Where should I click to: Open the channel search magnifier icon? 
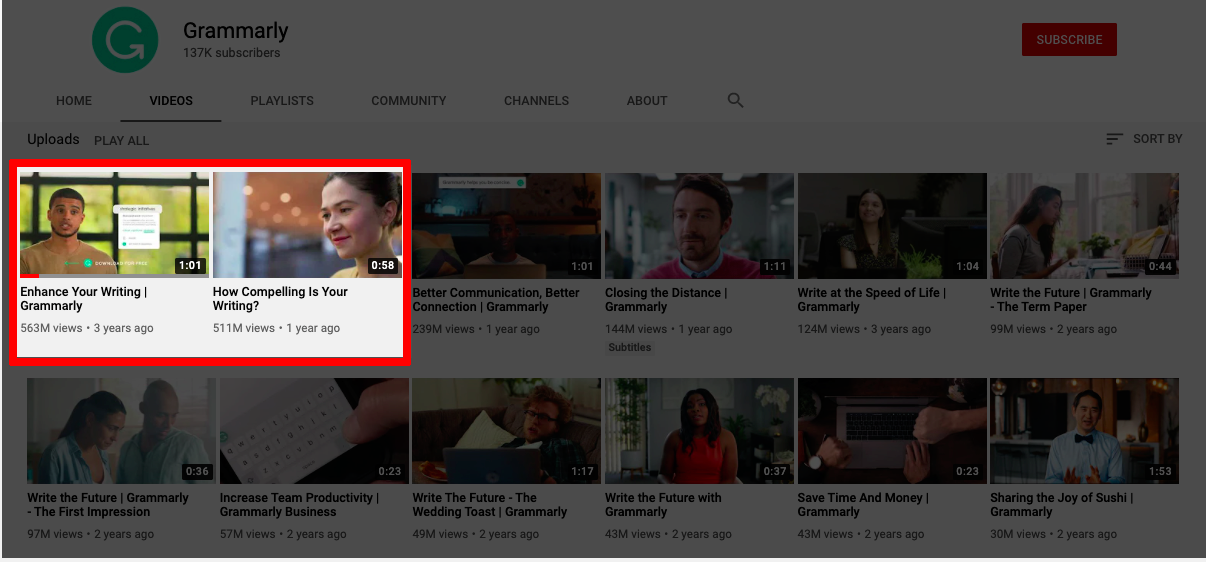(x=735, y=100)
